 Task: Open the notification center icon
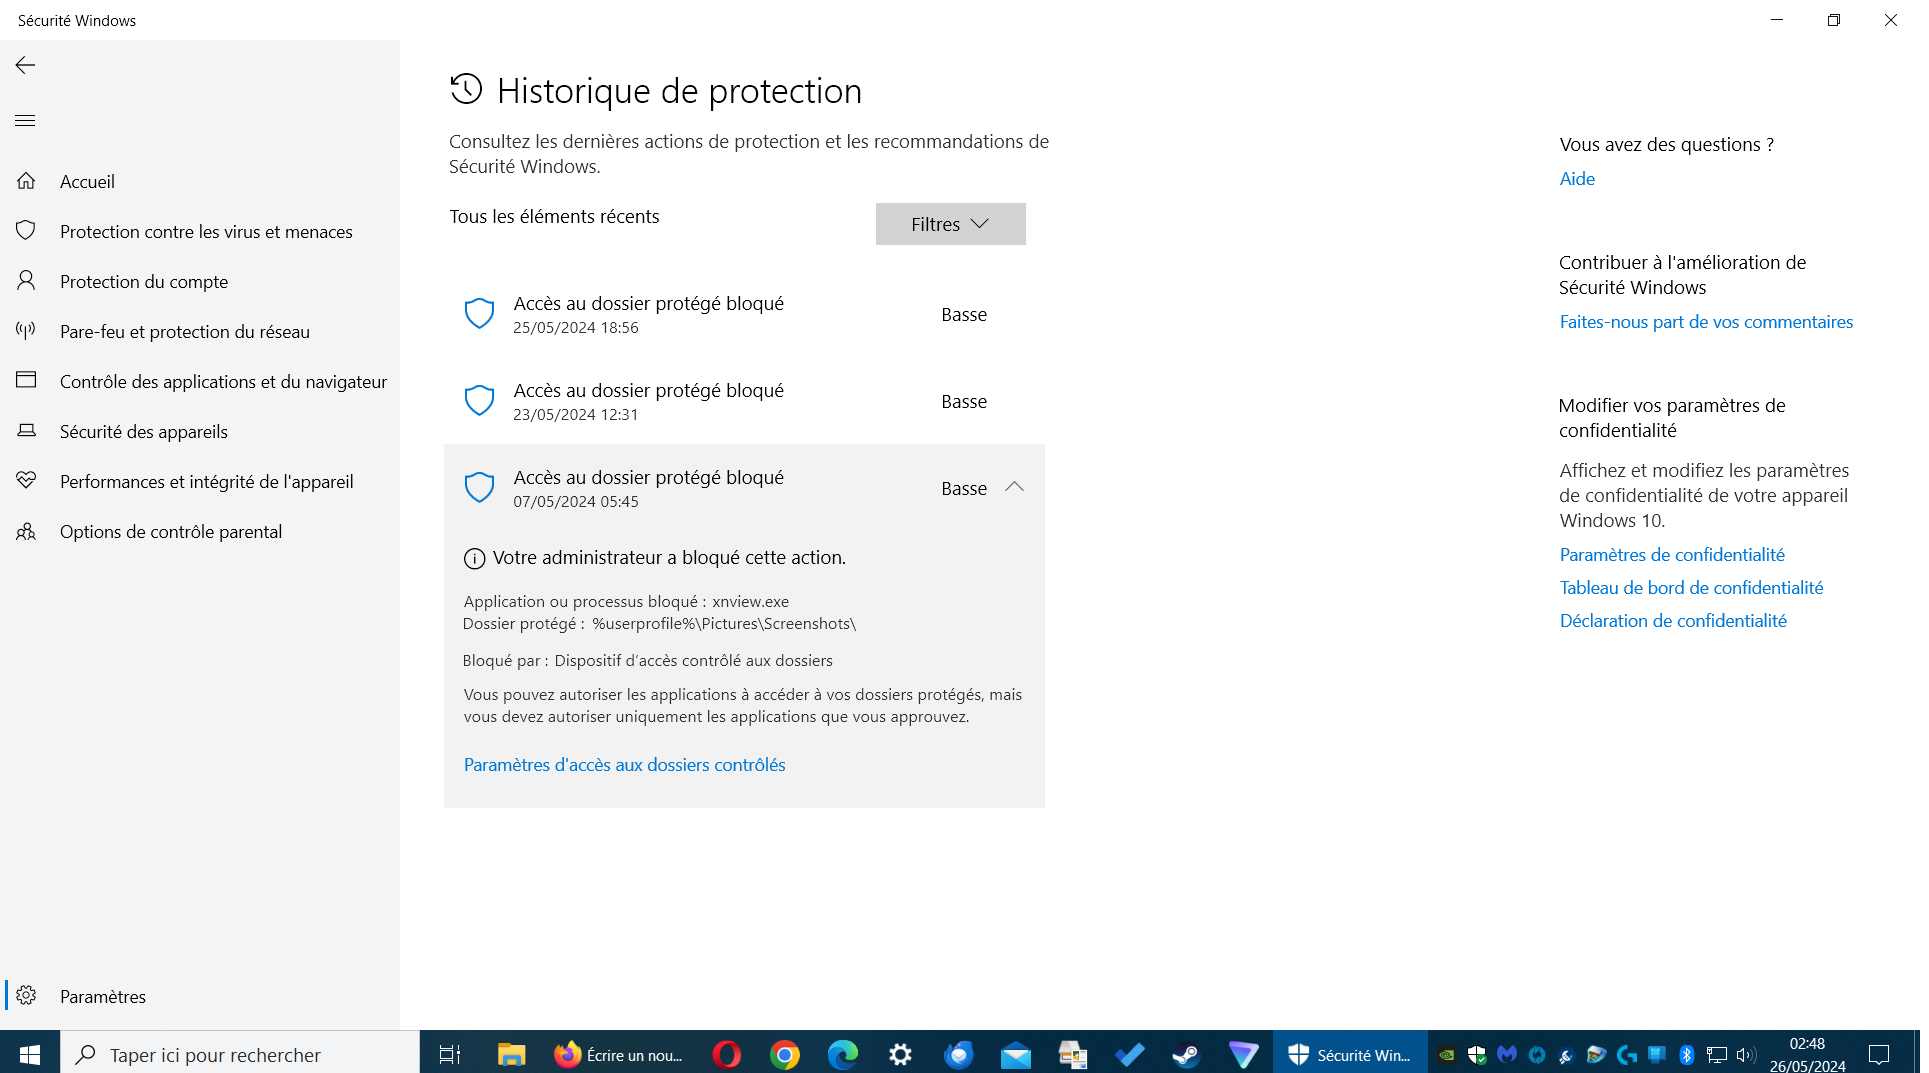(1879, 1054)
